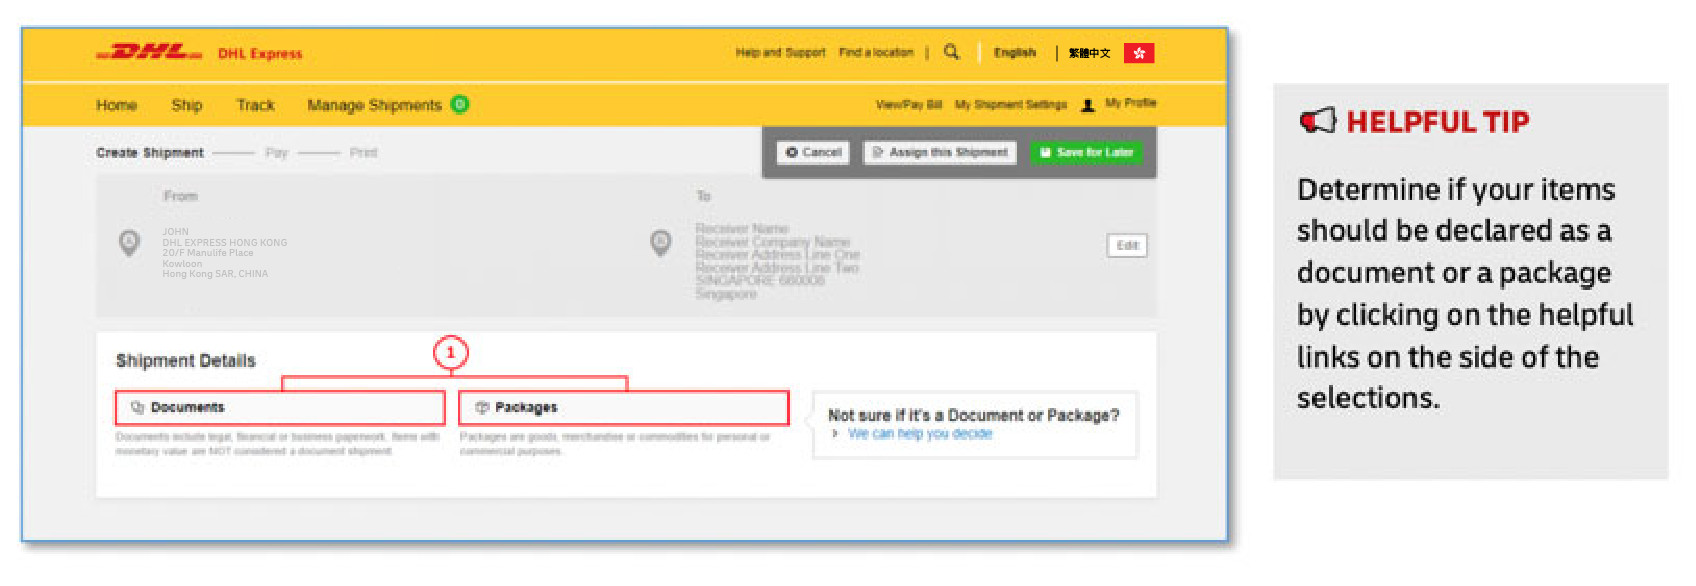Select the Documents shipment type
The width and height of the screenshot is (1696, 586).
coord(280,408)
